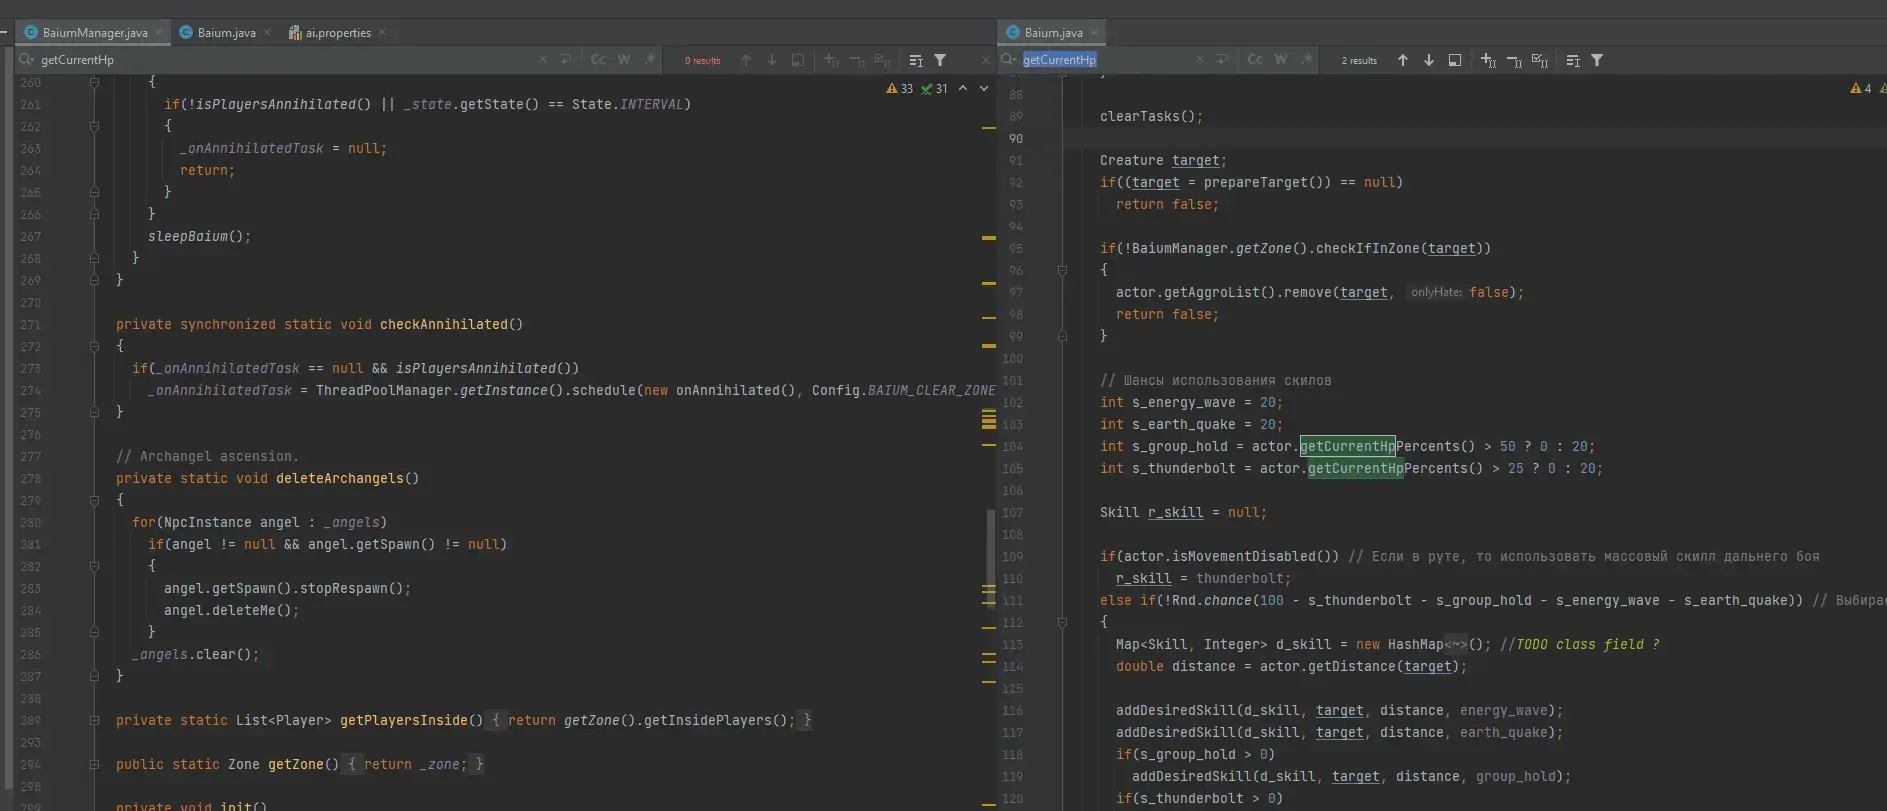Collapse if-block fold at line 262
1887x811 pixels.
click(x=94, y=126)
